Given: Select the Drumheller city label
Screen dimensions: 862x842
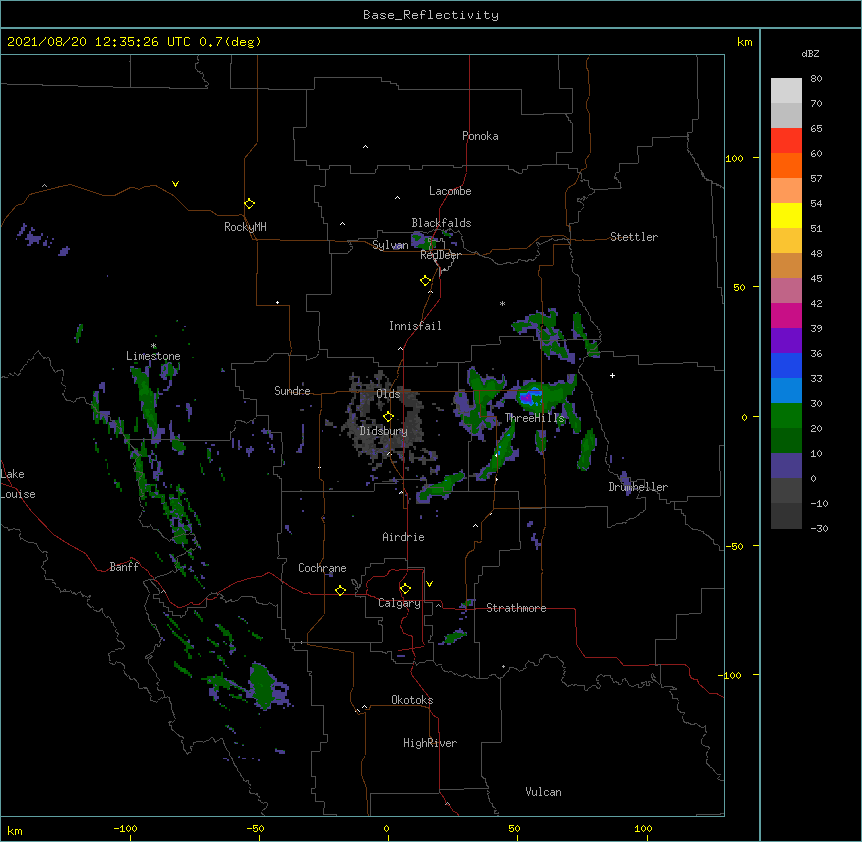Looking at the screenshot, I should tap(638, 487).
